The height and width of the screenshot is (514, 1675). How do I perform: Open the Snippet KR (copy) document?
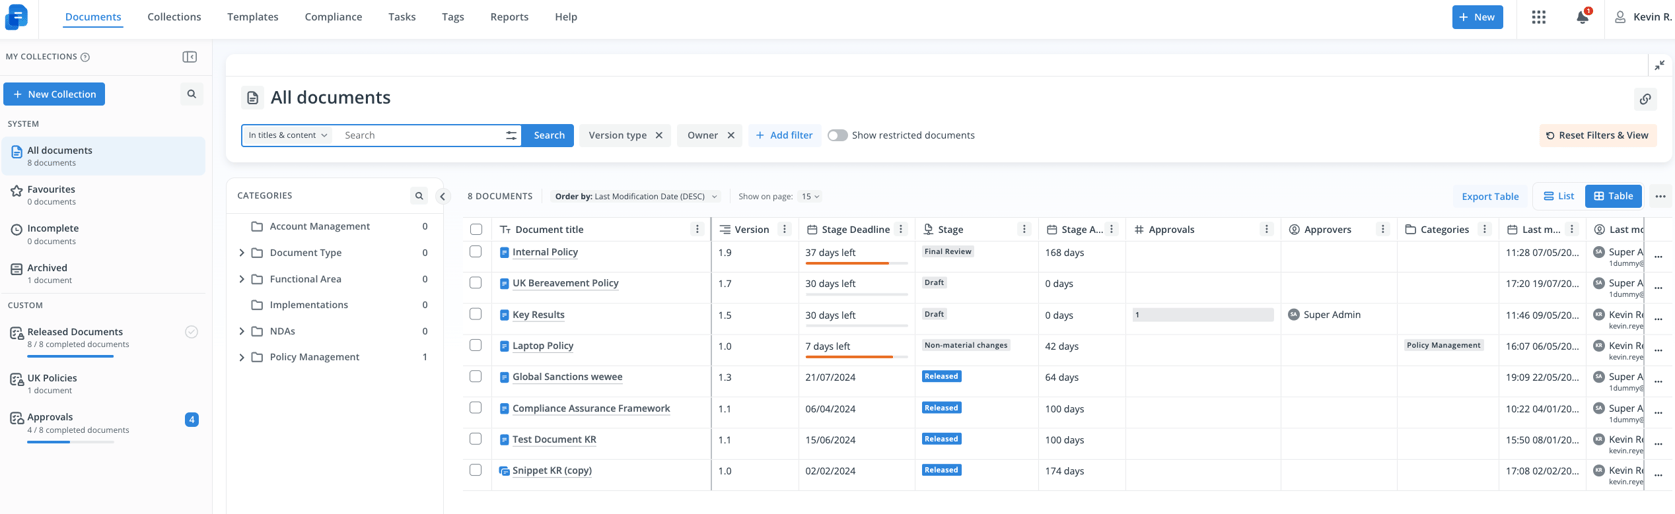[552, 470]
